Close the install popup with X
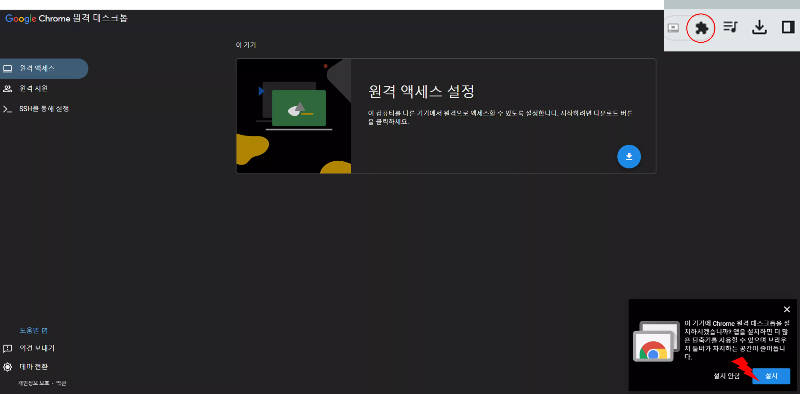800x394 pixels. [786, 309]
